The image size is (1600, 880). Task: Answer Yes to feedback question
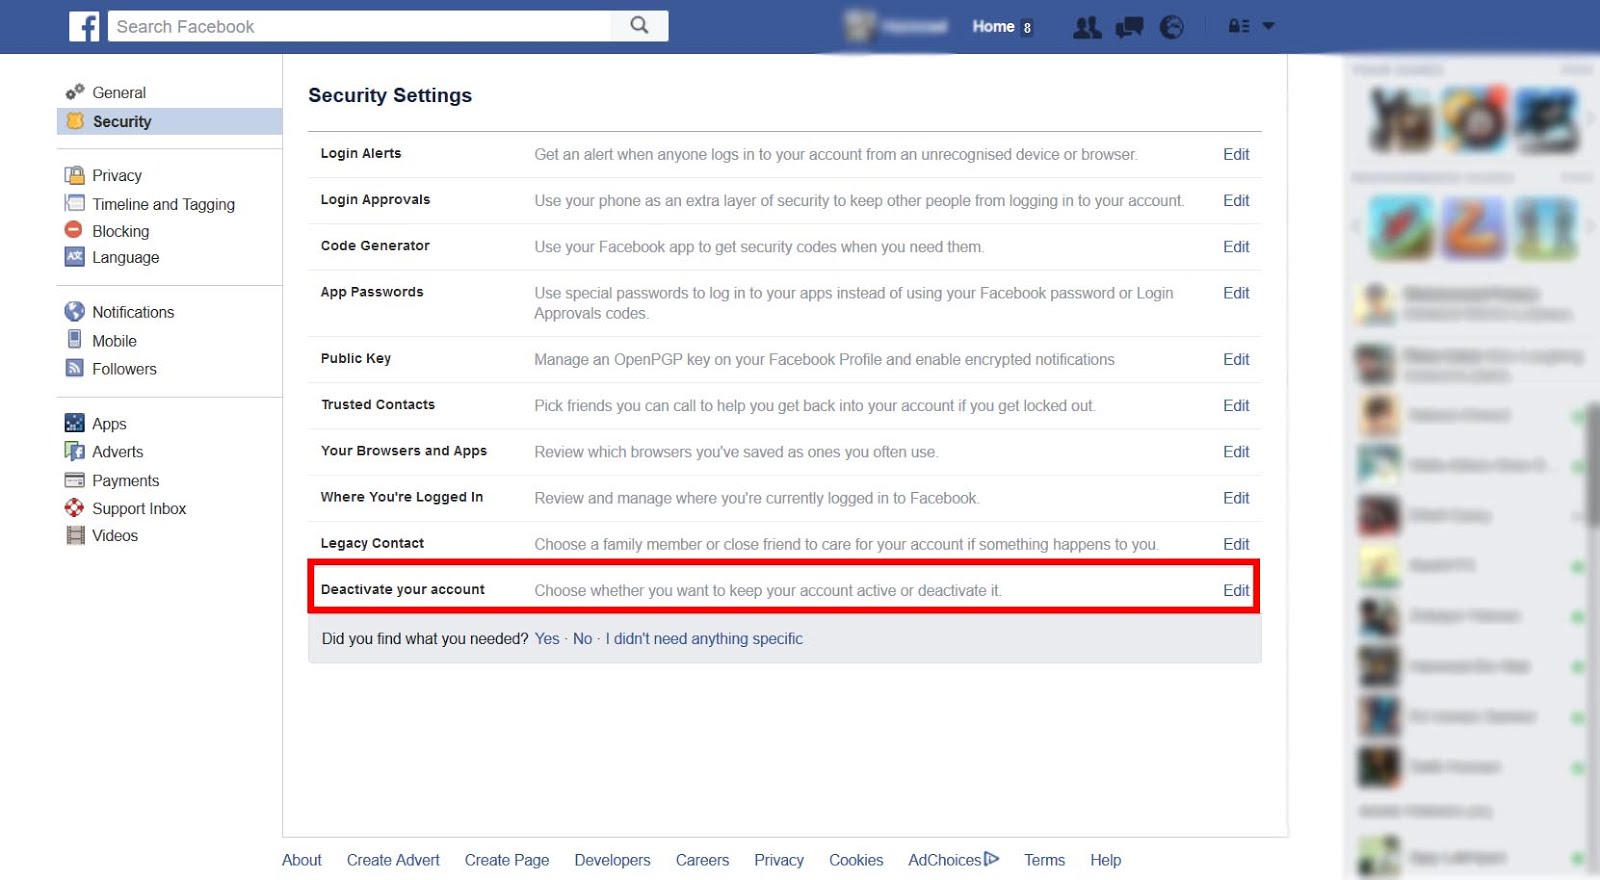point(547,638)
